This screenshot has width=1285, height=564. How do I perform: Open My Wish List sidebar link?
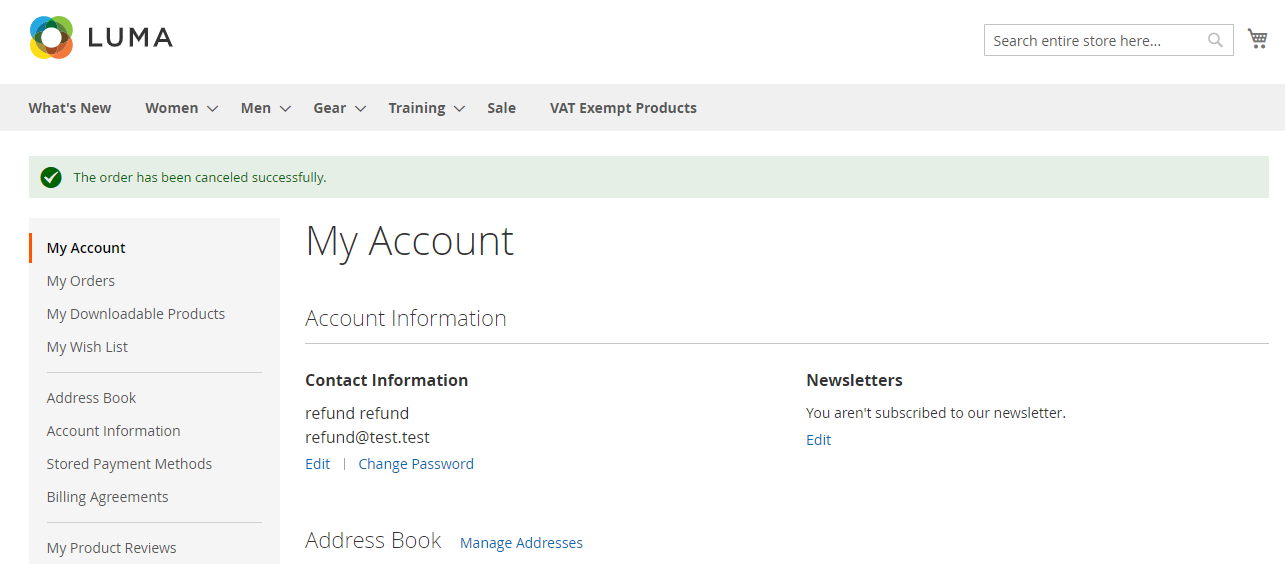(87, 347)
